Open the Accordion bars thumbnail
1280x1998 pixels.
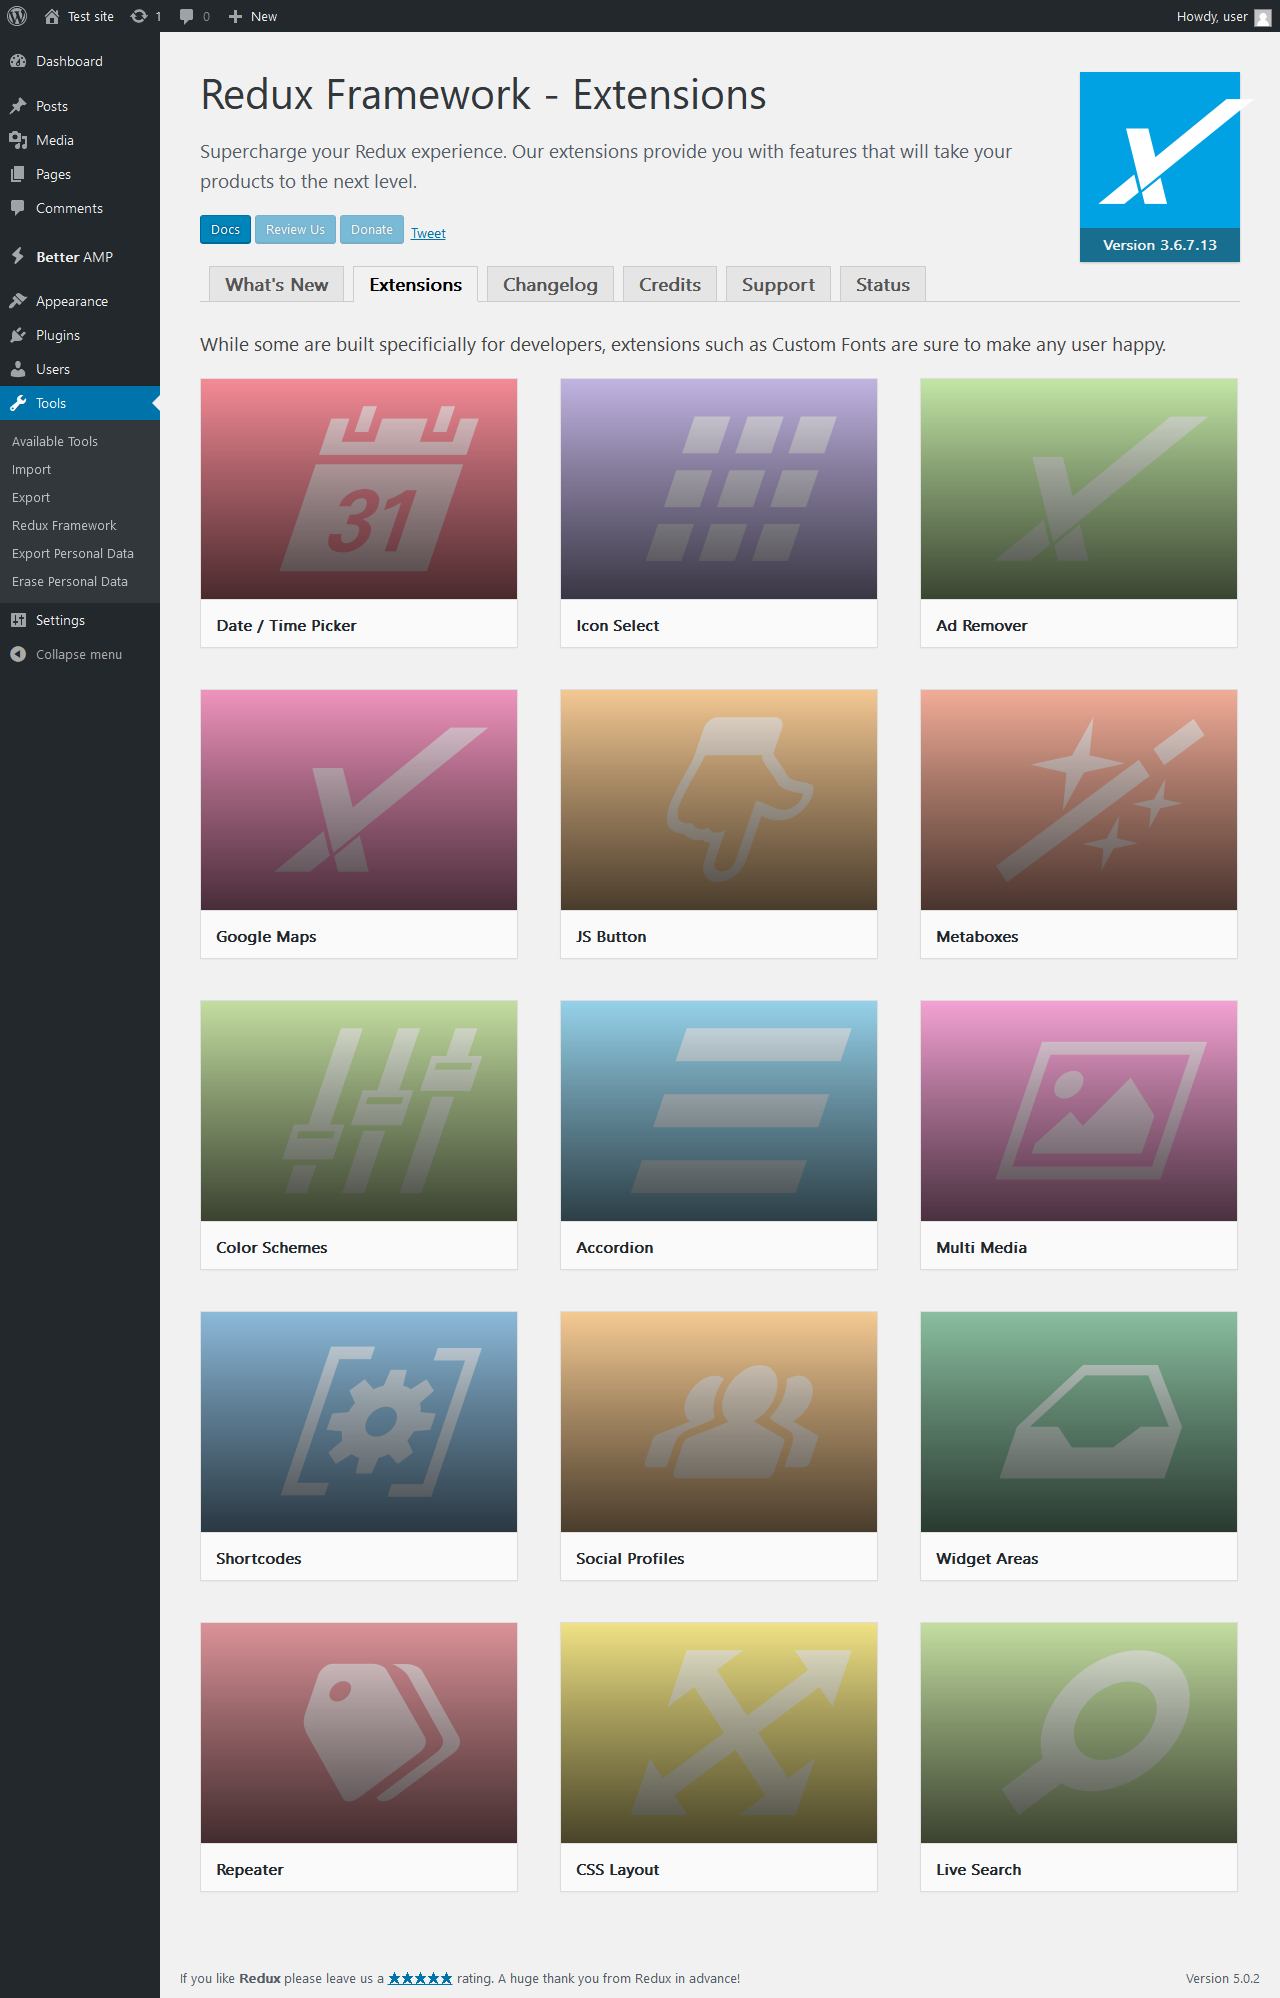point(719,1111)
